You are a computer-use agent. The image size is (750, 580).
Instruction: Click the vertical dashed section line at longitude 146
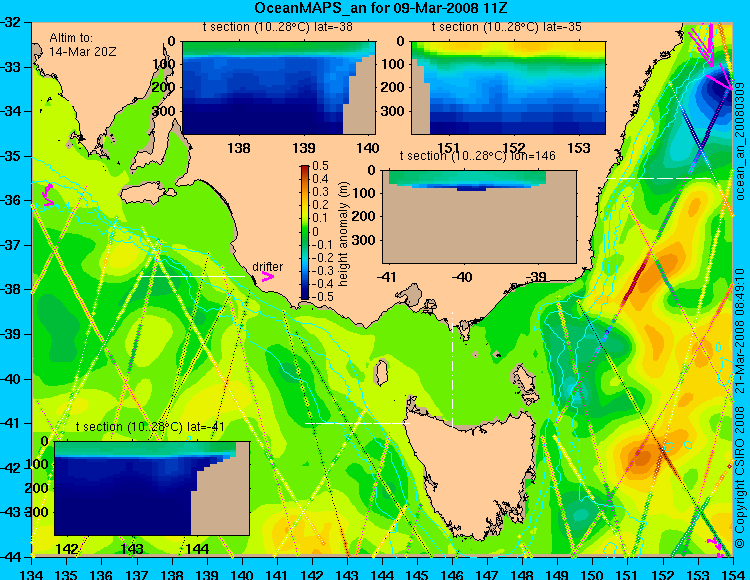point(452,369)
